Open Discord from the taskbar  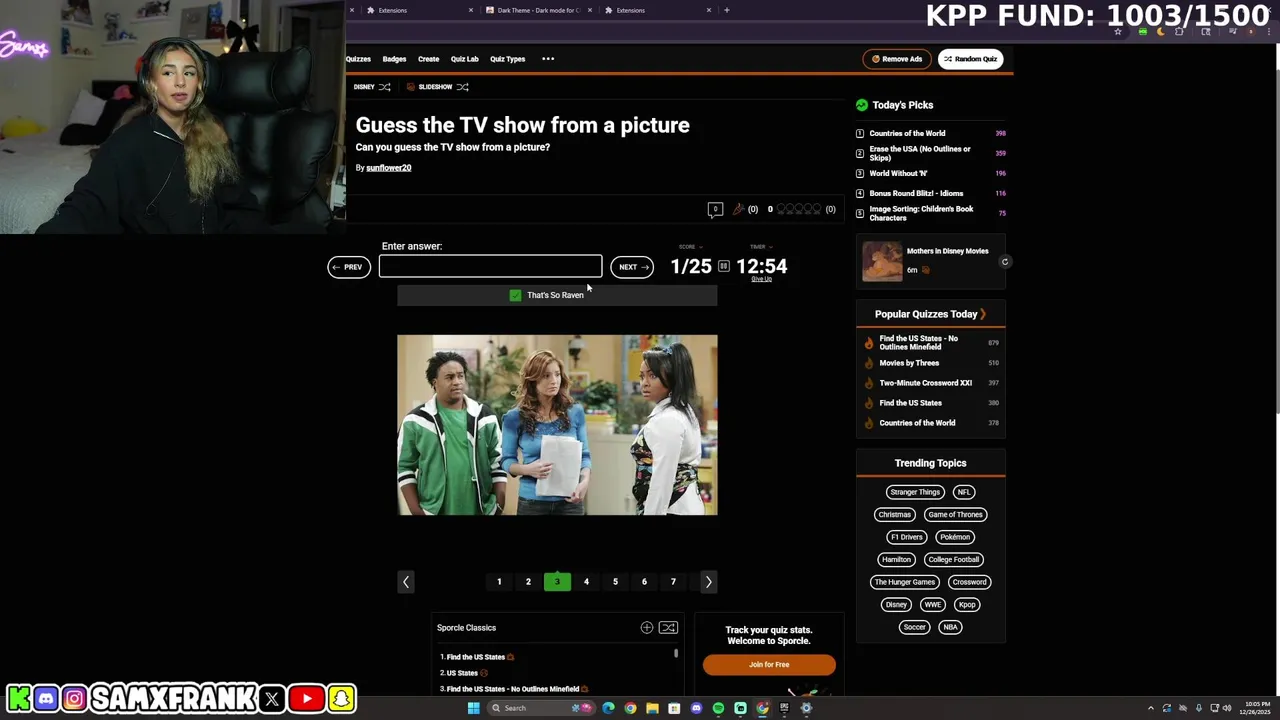[696, 708]
